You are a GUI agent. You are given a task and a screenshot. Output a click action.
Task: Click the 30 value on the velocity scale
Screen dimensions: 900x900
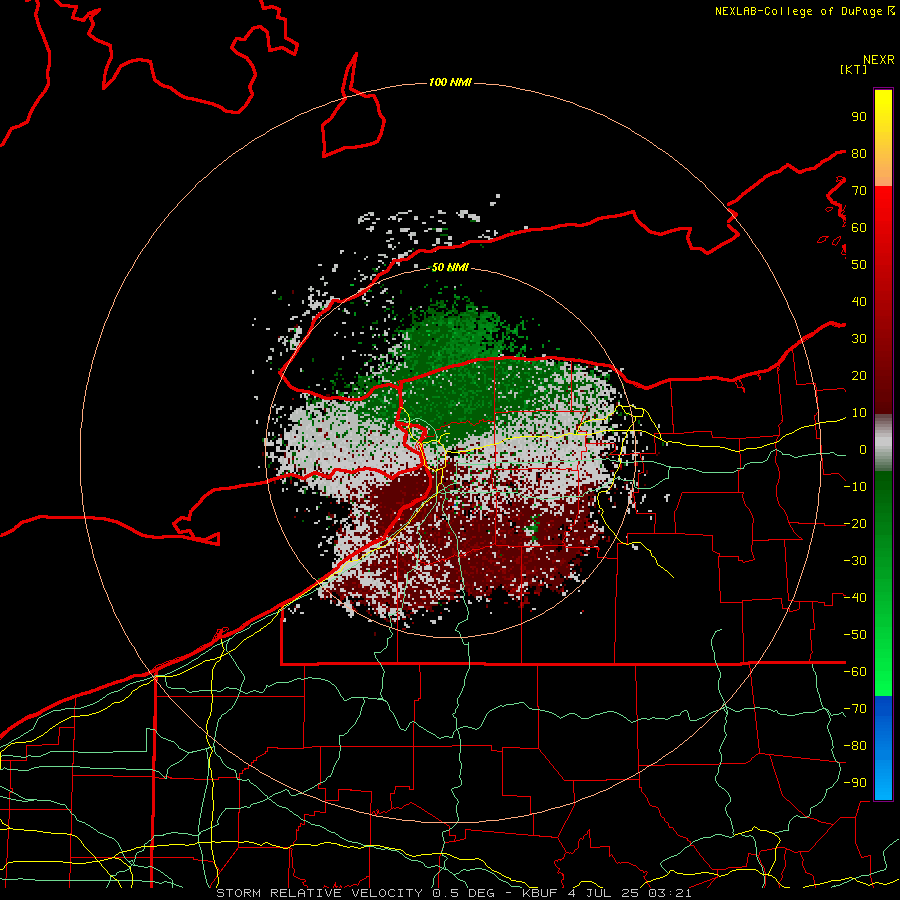pyautogui.click(x=859, y=339)
